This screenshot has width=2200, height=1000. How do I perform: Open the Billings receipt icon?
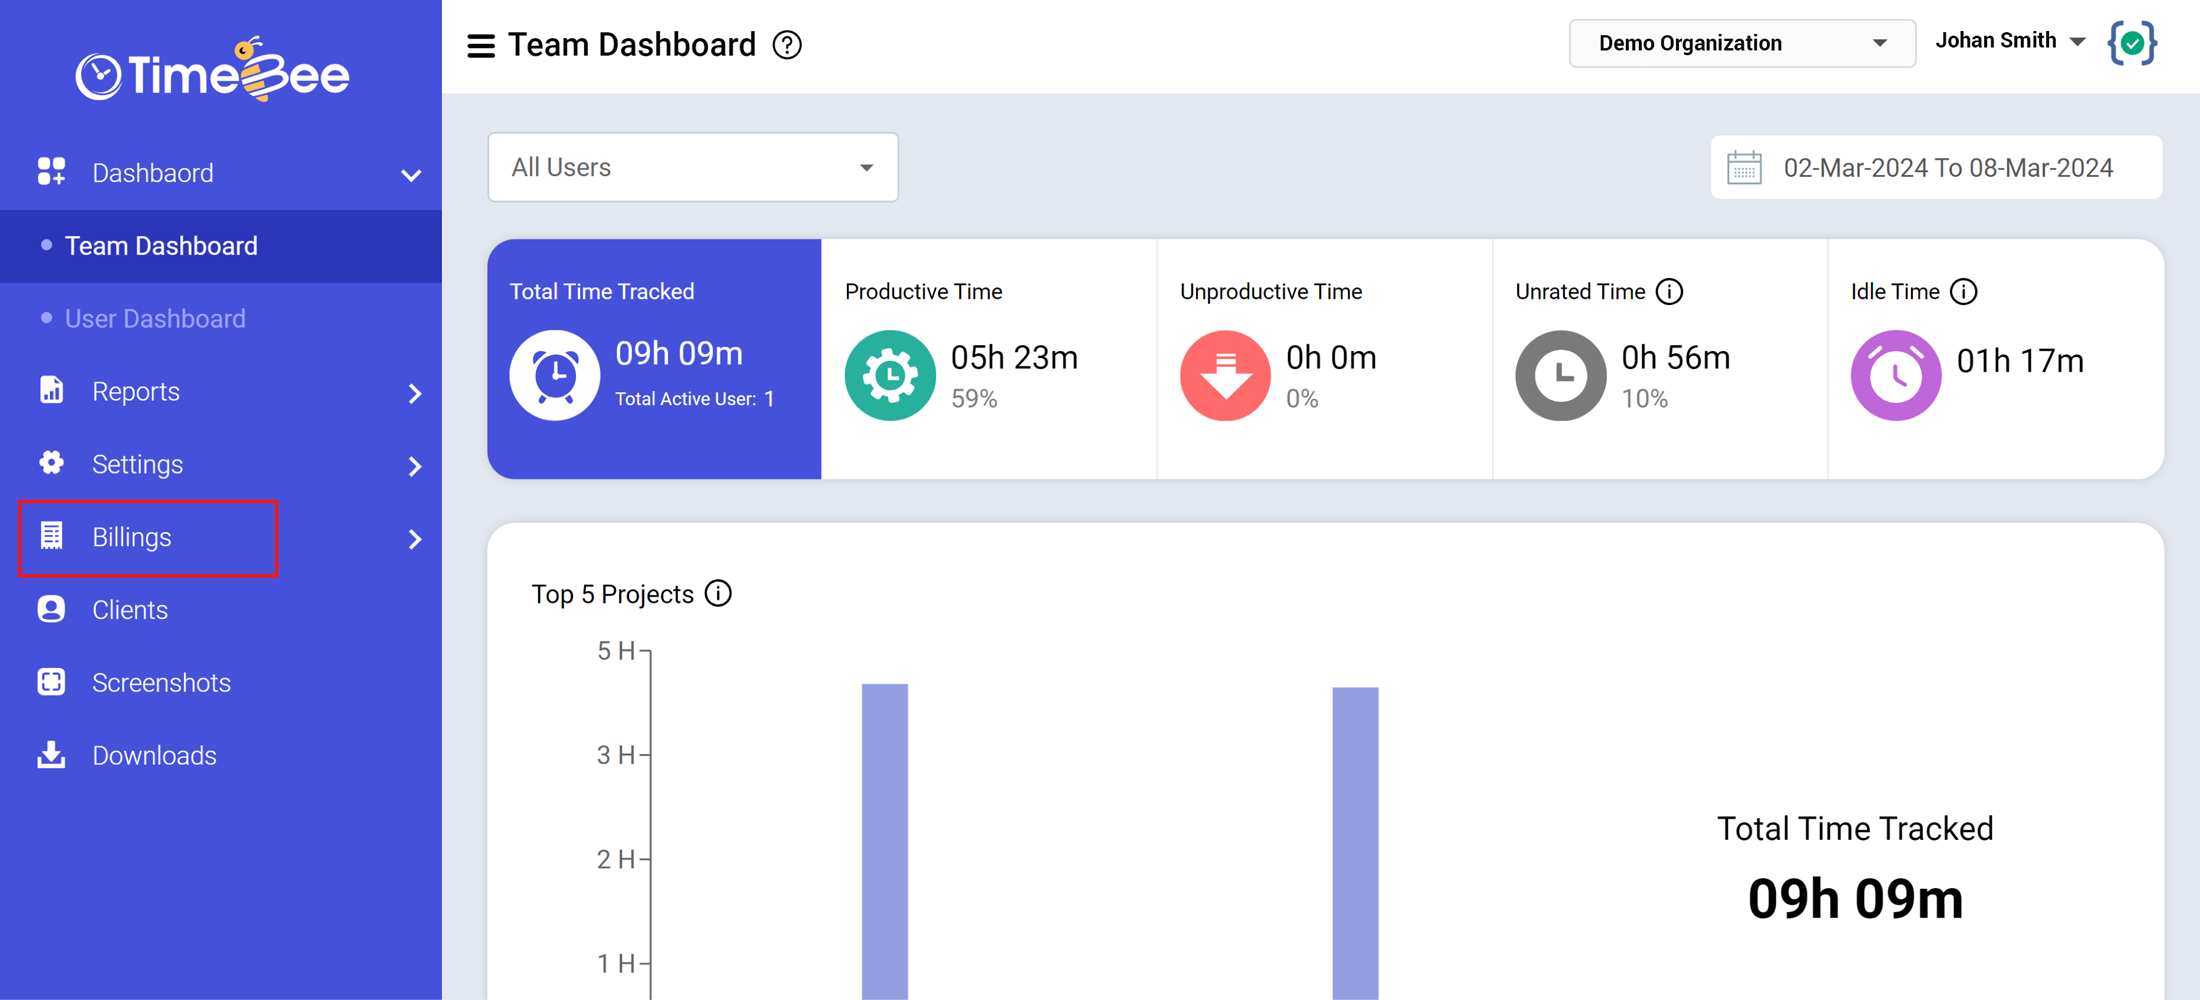click(51, 537)
